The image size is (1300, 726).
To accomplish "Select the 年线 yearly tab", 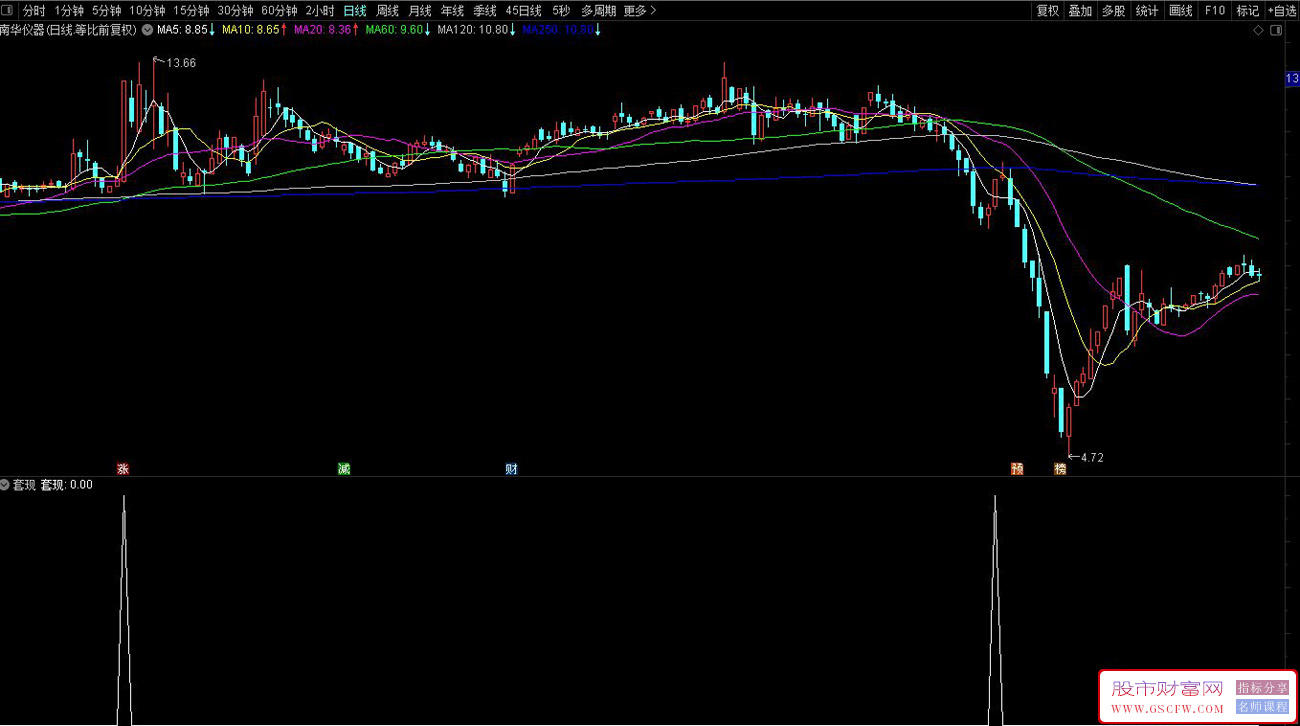I will point(452,11).
